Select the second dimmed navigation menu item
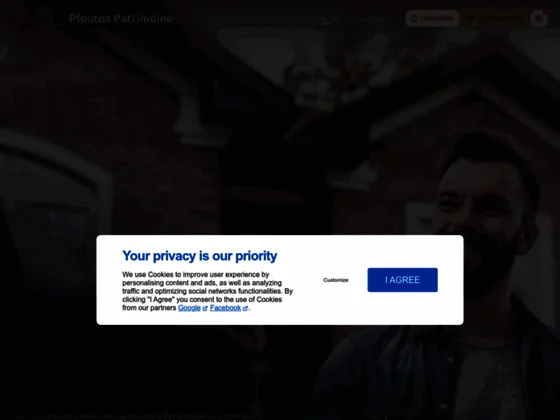The height and width of the screenshot is (420, 560). (x=371, y=18)
